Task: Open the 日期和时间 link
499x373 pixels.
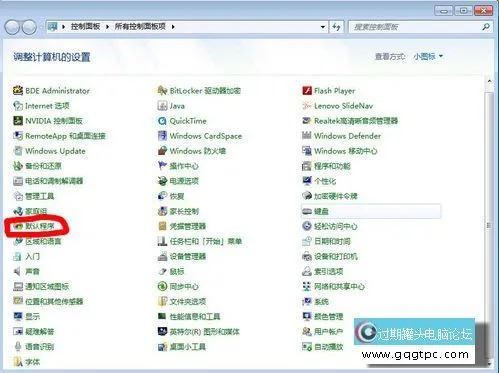Action: (x=332, y=241)
